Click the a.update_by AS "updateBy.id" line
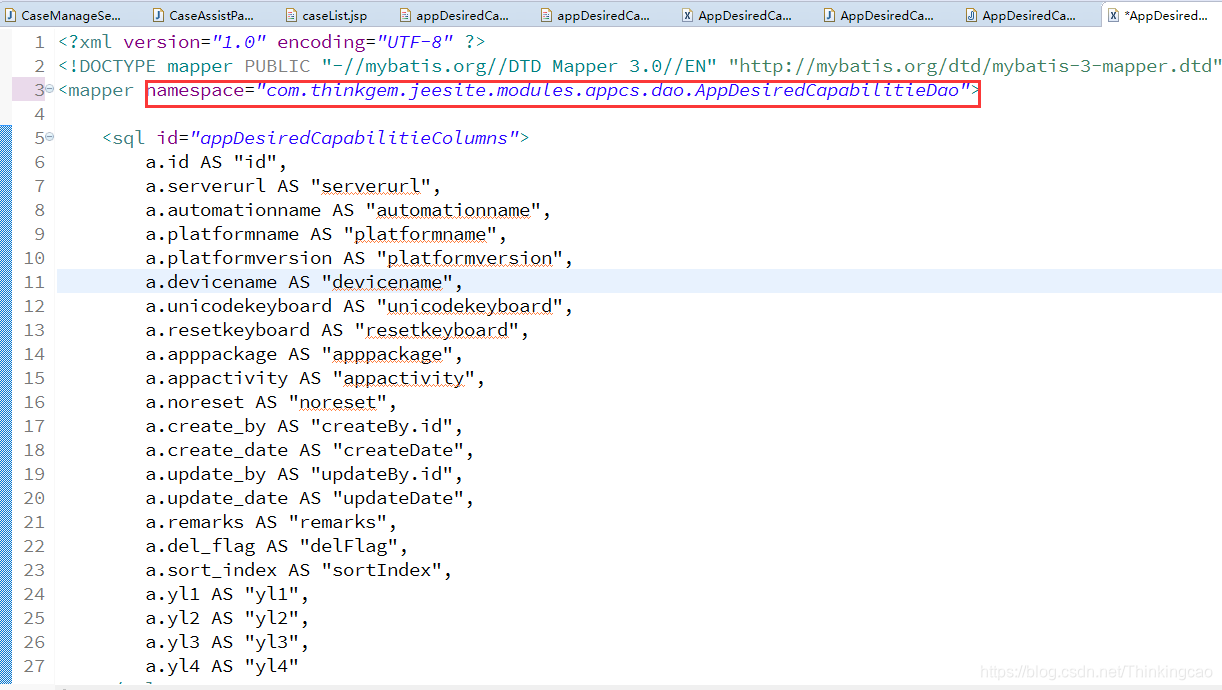Viewport: 1222px width, 690px height. point(304,474)
